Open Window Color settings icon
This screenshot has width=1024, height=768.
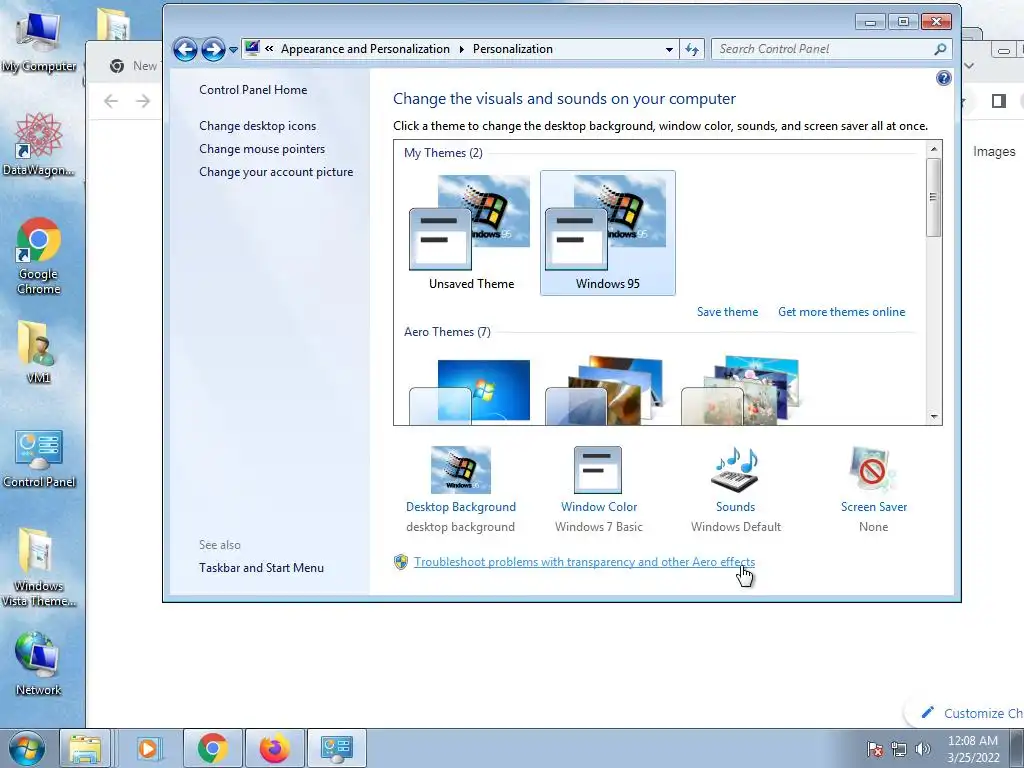point(598,470)
